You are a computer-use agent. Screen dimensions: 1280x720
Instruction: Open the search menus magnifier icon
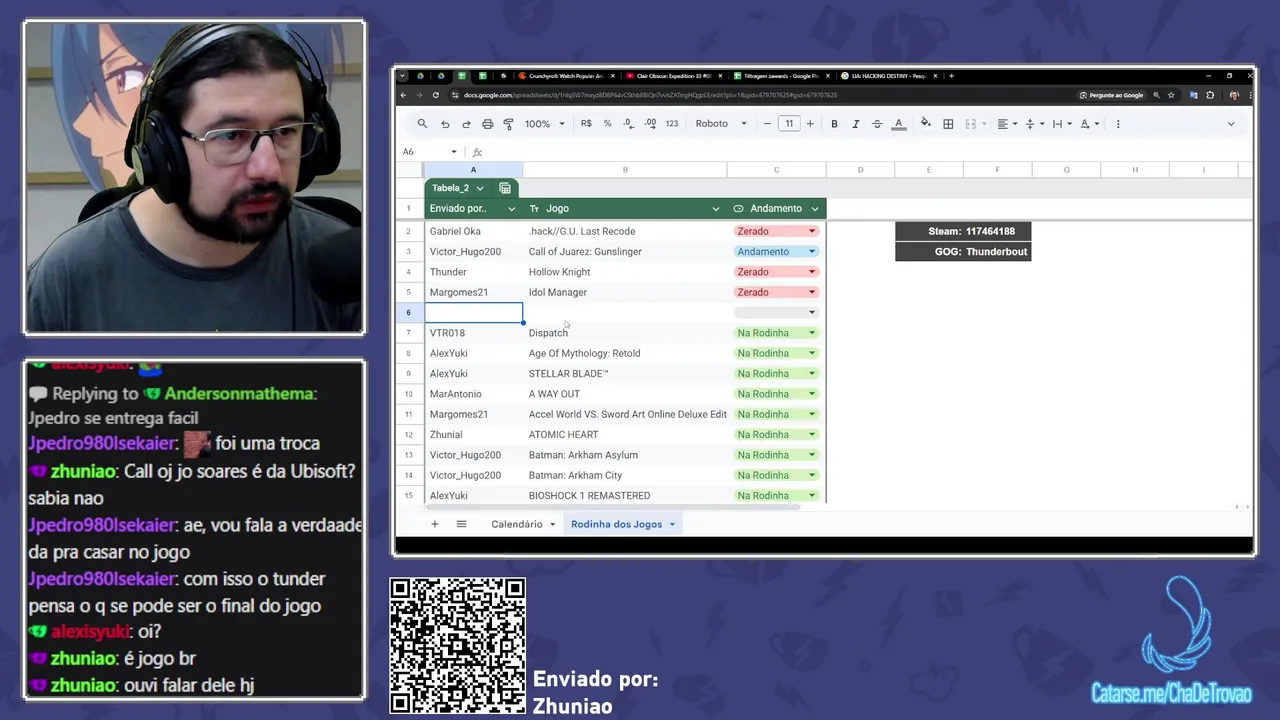tap(422, 124)
